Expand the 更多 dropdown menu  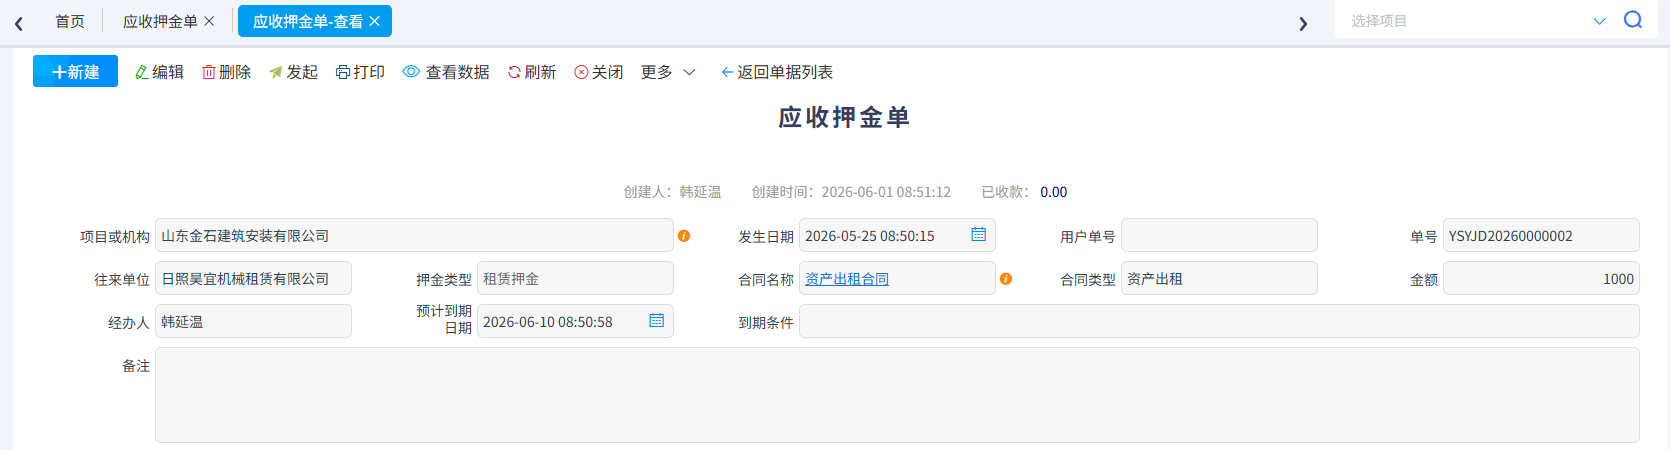click(x=668, y=72)
